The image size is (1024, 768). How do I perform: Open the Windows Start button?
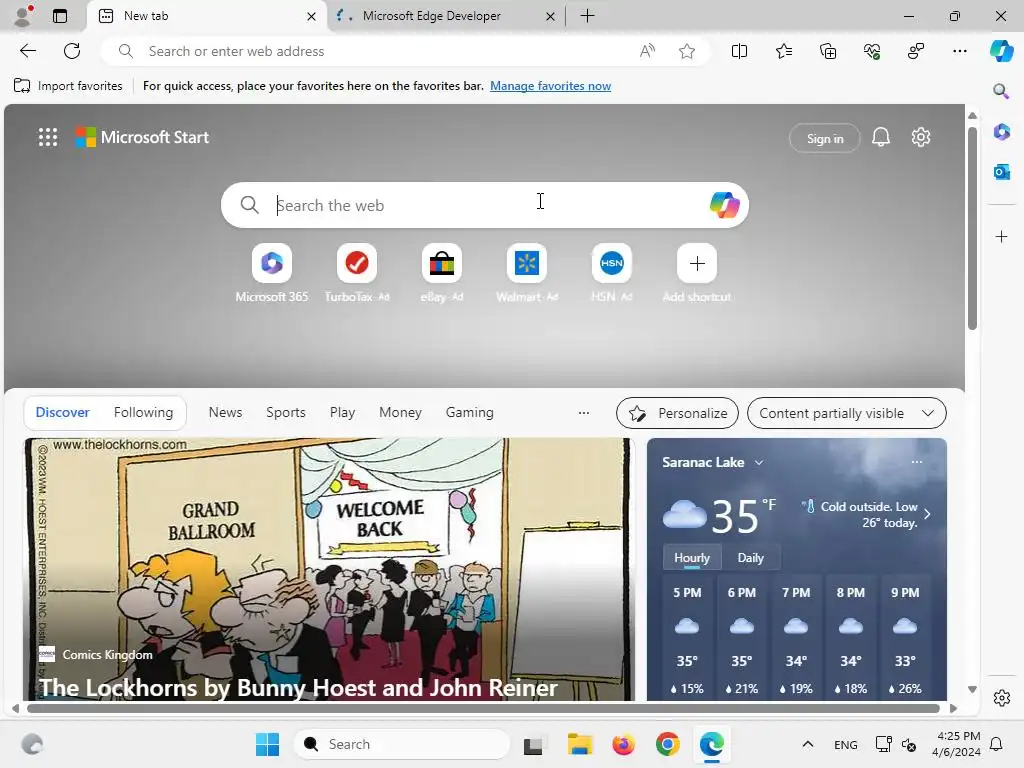(267, 744)
